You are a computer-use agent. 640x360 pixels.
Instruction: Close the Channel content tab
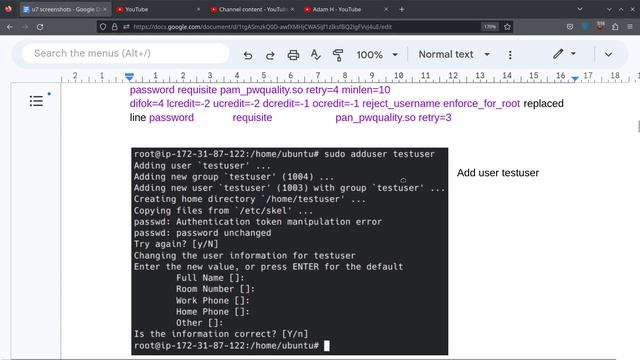point(292,9)
